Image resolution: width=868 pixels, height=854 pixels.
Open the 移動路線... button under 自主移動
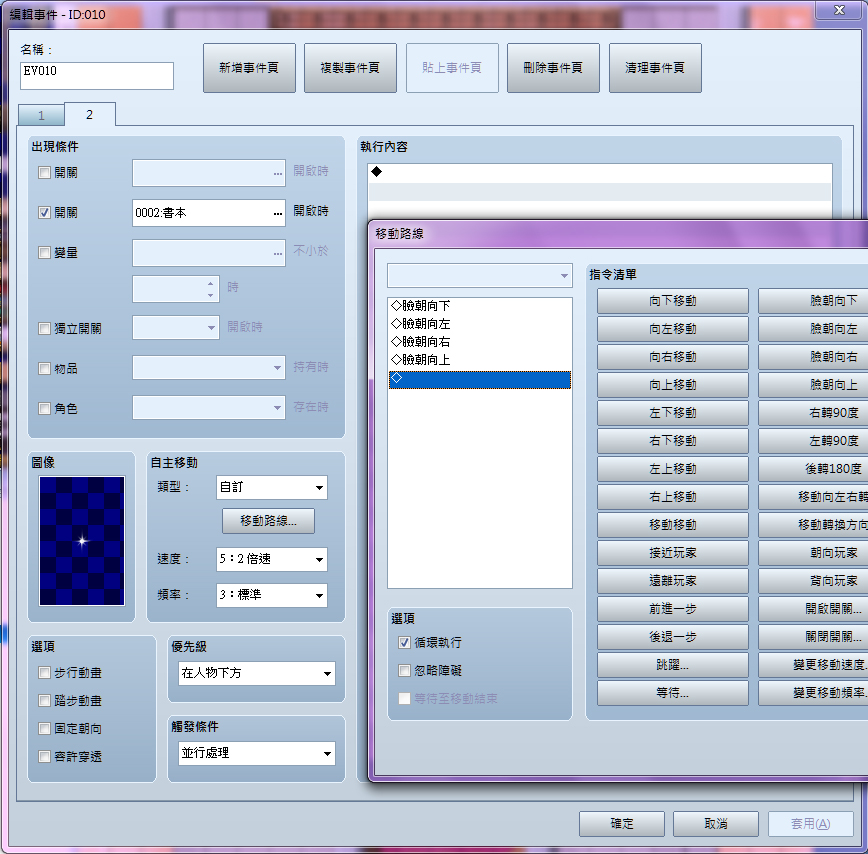pyautogui.click(x=268, y=521)
